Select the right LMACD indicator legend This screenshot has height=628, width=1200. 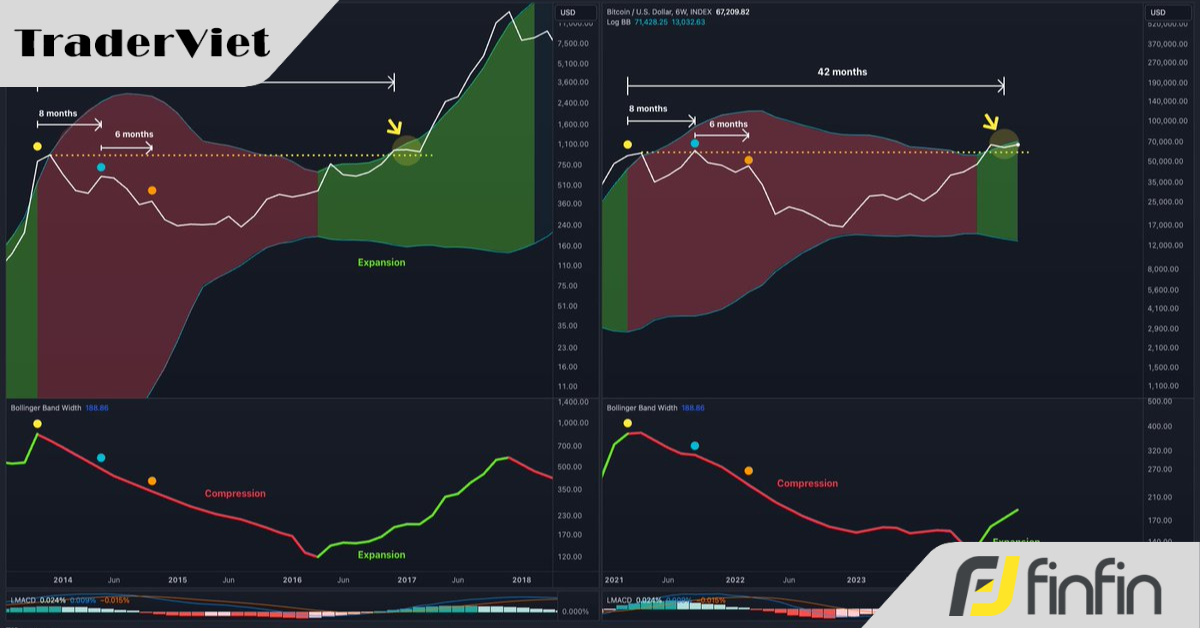621,600
